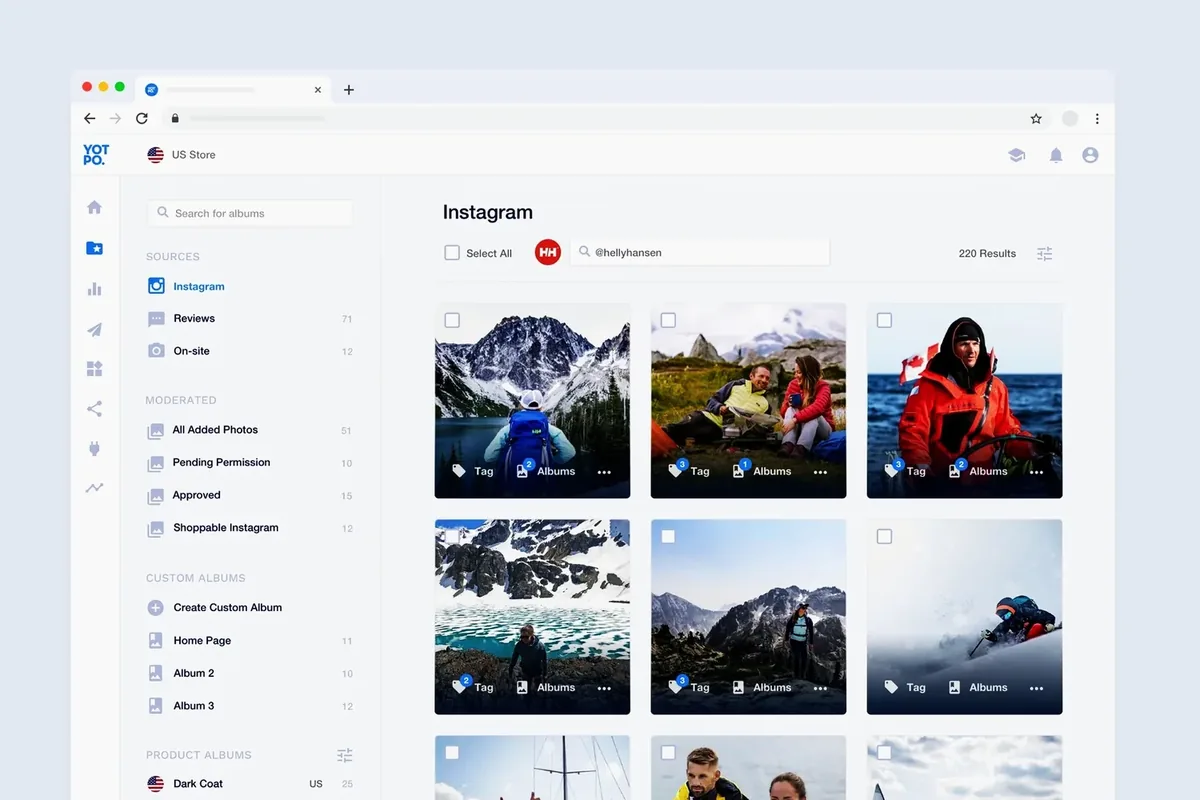Screen dimensions: 1200x800
Task: Open the Yotpo logo home
Action: pos(96,155)
